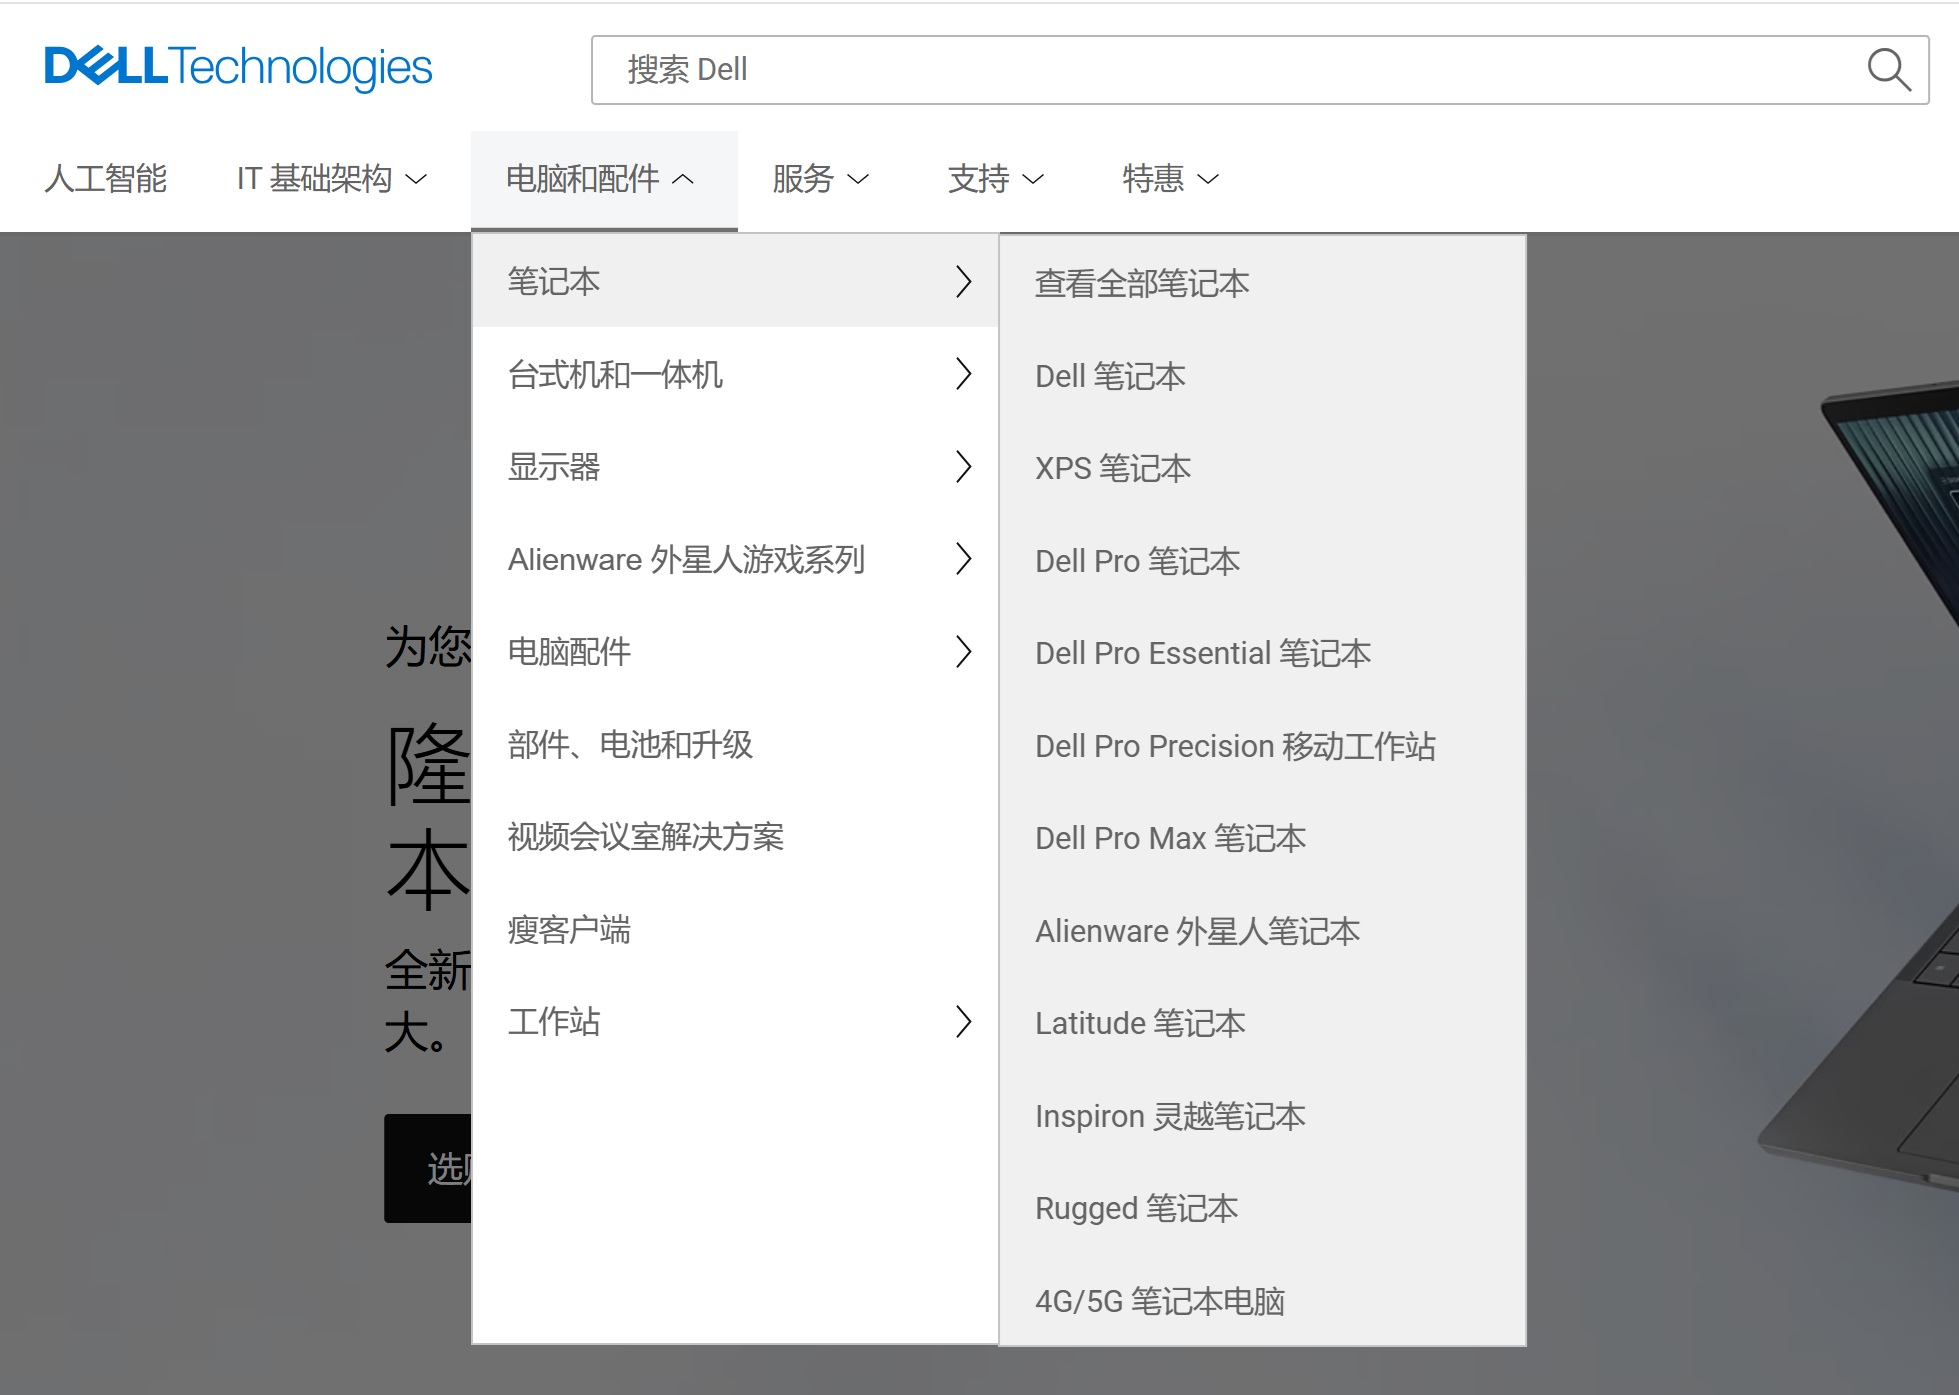Image resolution: width=1959 pixels, height=1395 pixels.
Task: Select 笔记本 in the category list
Action: pos(735,281)
